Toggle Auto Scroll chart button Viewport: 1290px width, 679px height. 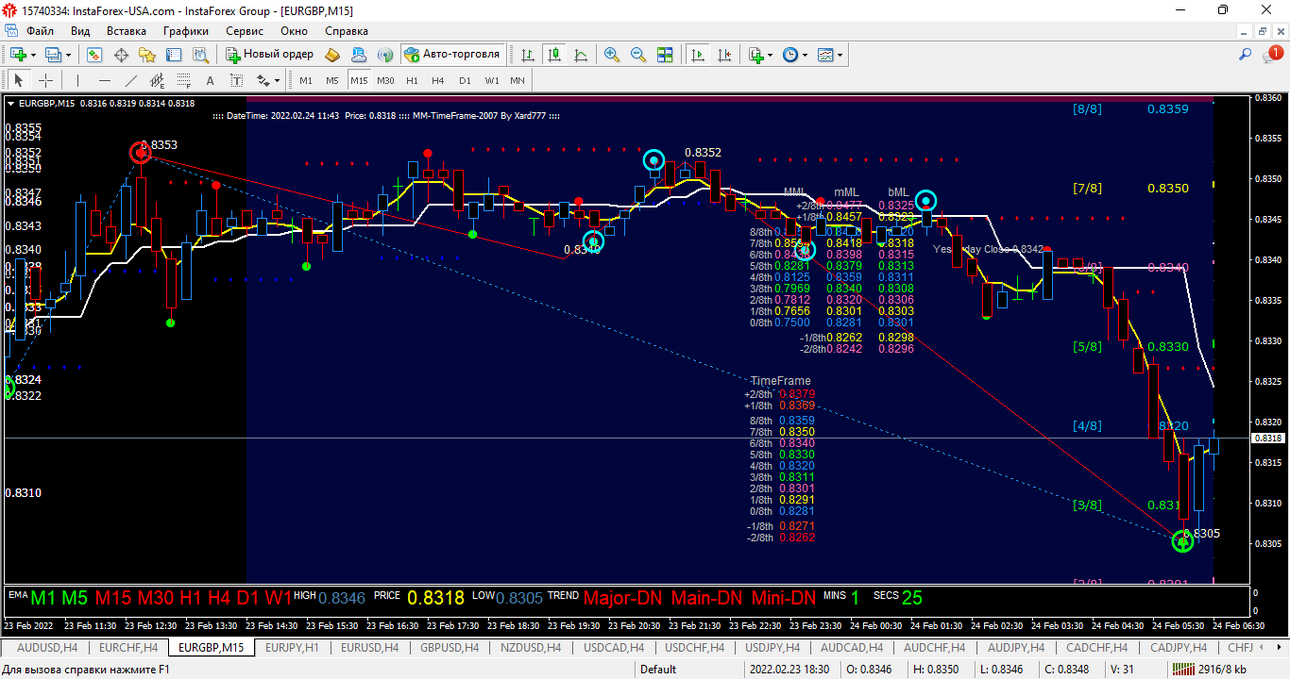697,54
